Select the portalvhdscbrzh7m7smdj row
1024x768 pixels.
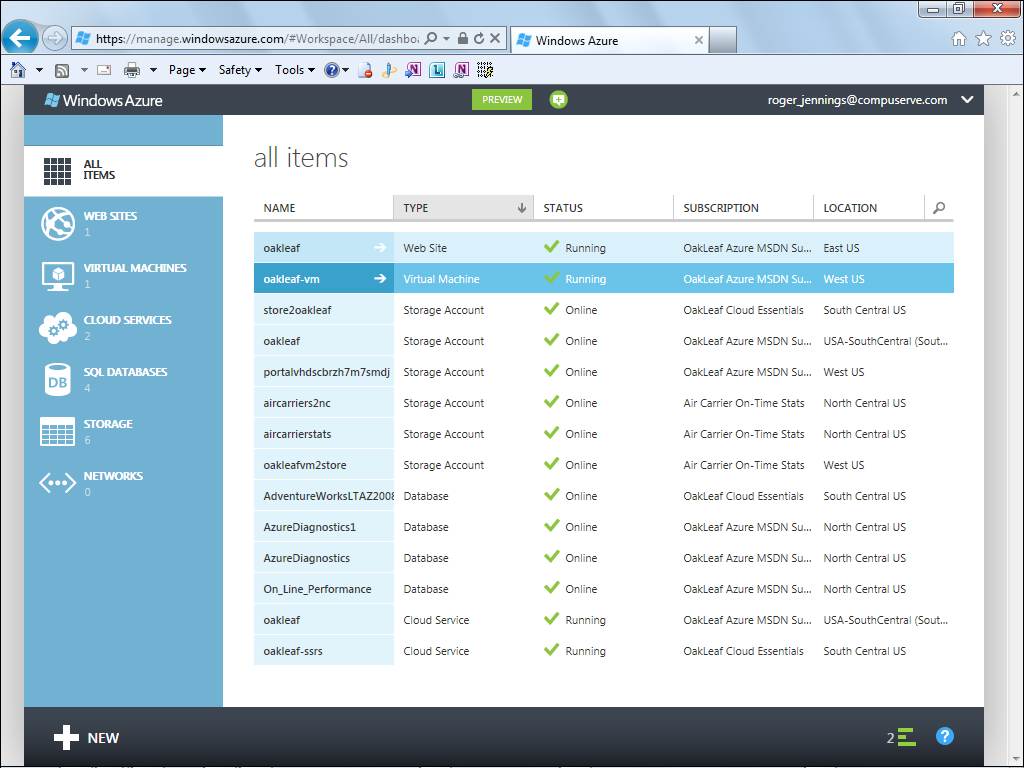click(x=603, y=372)
